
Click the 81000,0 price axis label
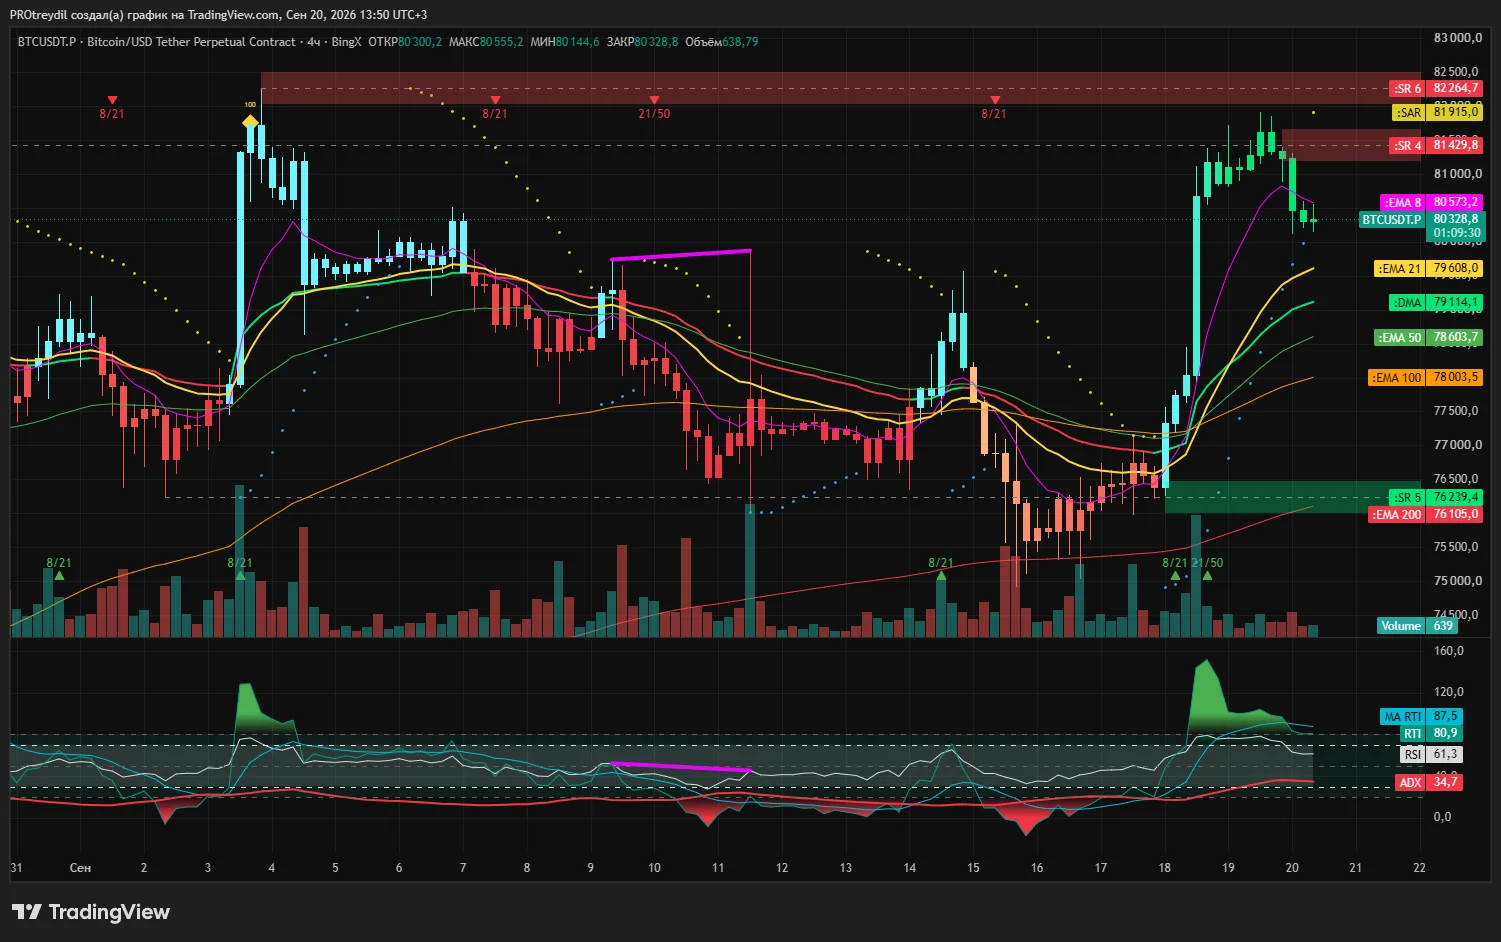[1457, 174]
